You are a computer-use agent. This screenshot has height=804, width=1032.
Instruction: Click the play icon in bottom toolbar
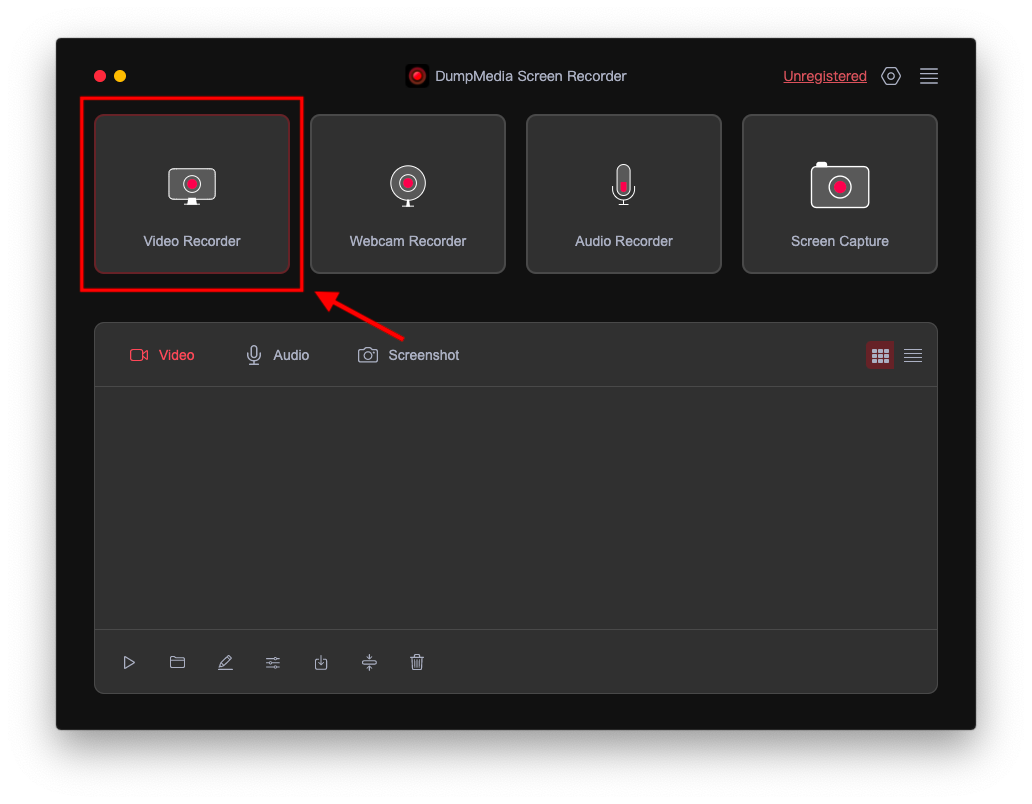(x=129, y=662)
